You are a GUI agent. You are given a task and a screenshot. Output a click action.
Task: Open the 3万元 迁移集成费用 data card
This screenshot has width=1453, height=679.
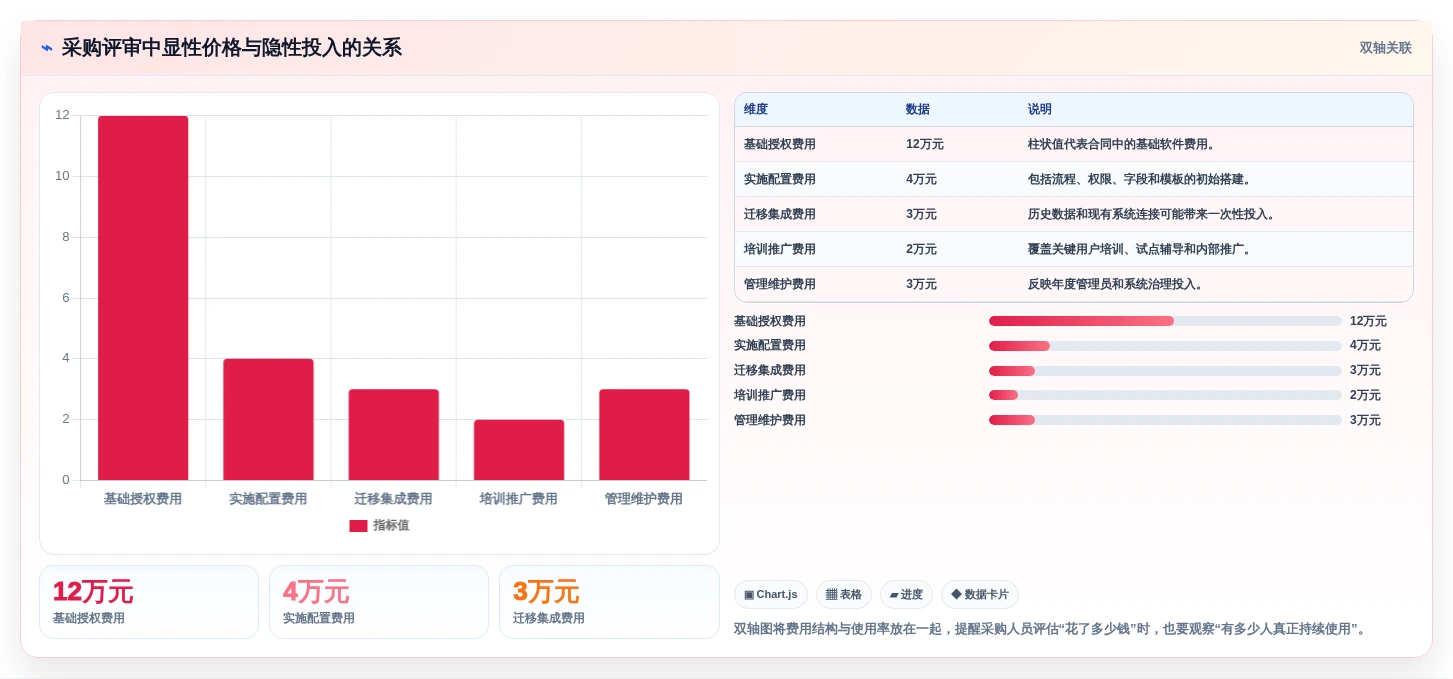[x=609, y=602]
